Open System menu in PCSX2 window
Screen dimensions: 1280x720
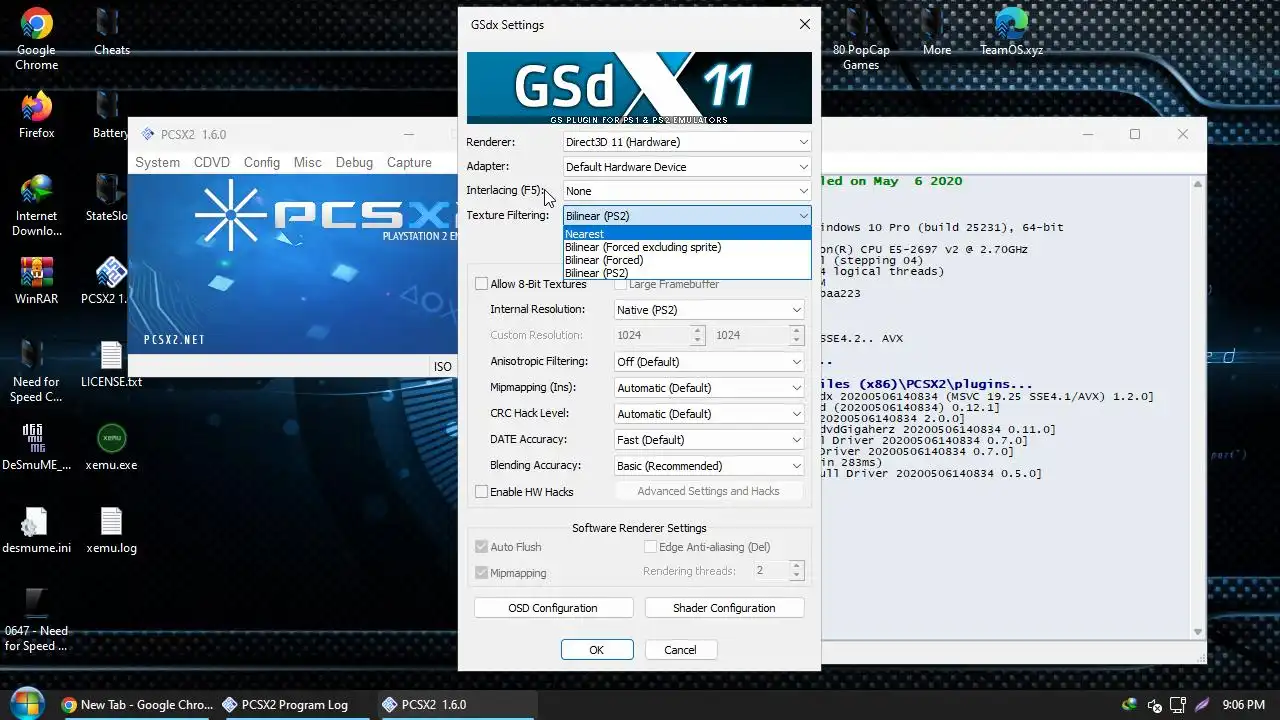click(157, 162)
